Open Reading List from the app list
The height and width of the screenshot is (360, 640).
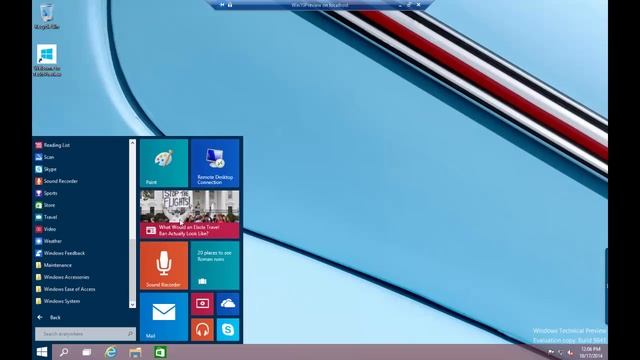click(x=52, y=145)
